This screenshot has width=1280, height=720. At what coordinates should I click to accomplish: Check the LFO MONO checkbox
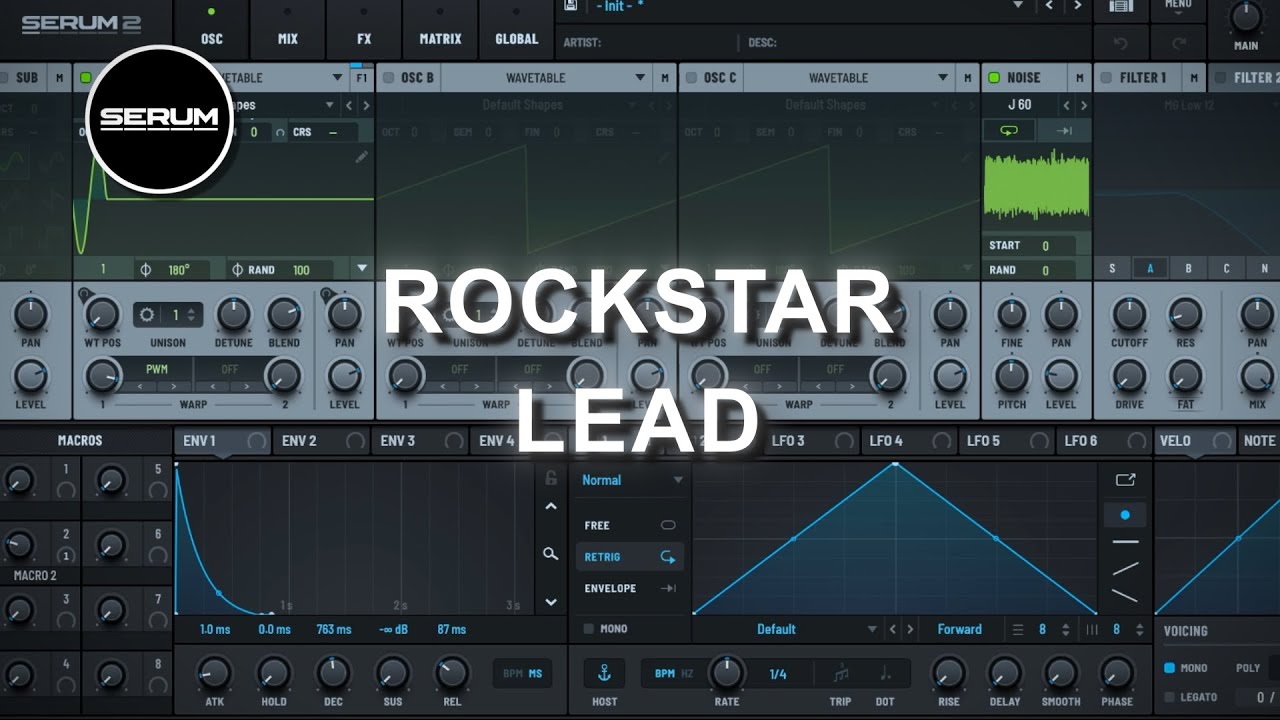pyautogui.click(x=588, y=629)
